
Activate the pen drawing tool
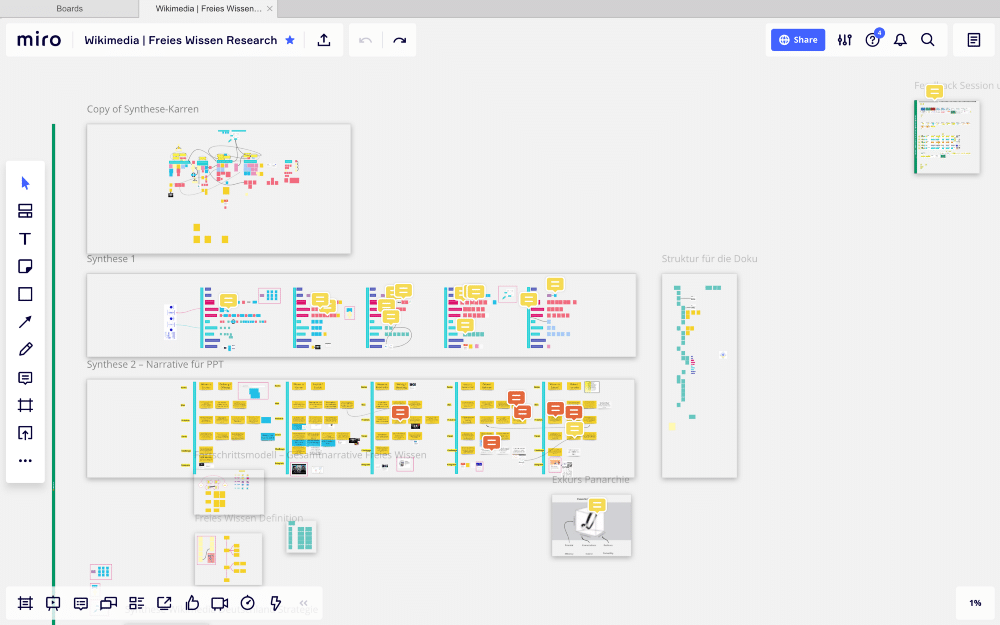26,349
